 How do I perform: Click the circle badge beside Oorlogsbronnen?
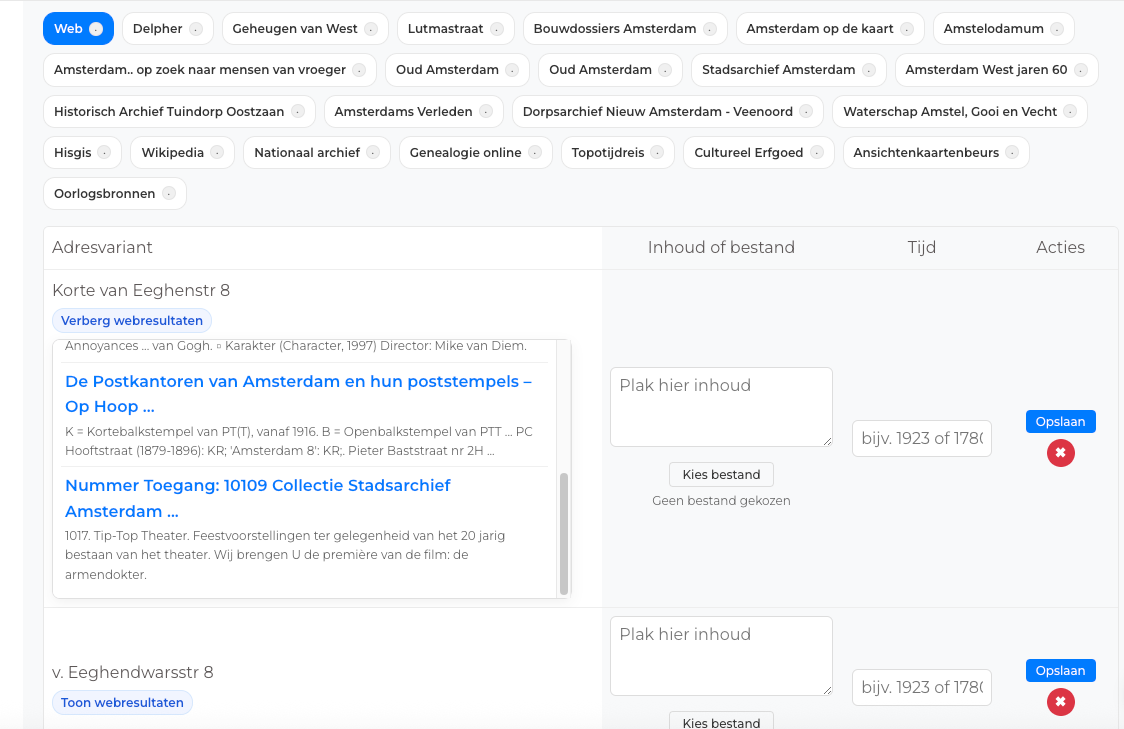click(x=169, y=194)
